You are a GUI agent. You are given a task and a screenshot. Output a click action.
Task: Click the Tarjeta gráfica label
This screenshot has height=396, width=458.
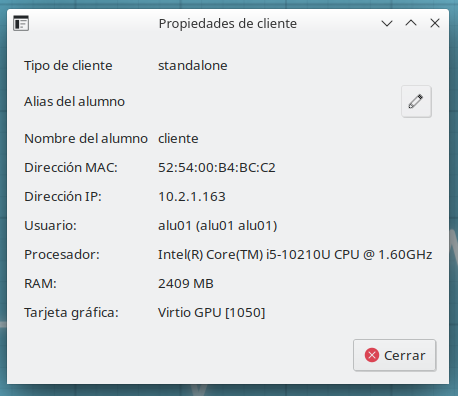tap(71, 313)
